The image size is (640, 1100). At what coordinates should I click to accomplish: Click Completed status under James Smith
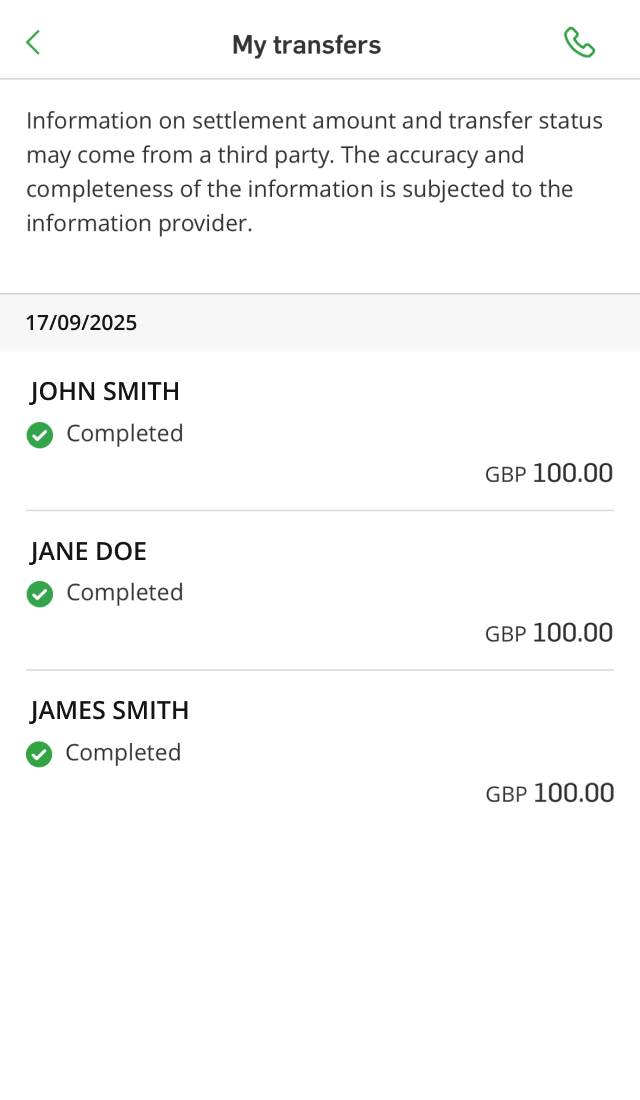(x=123, y=753)
